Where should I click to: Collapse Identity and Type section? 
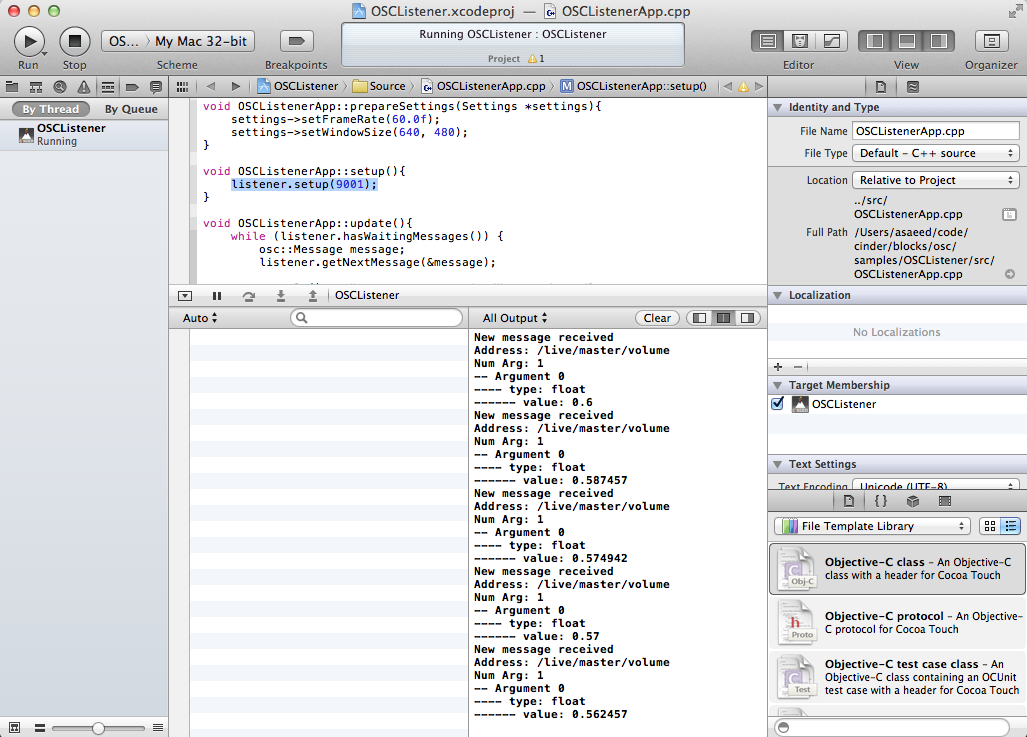[777, 107]
